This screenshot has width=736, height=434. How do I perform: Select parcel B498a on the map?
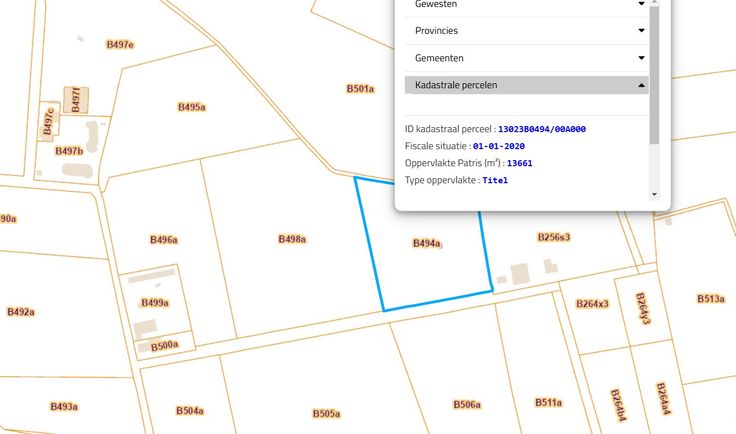tap(291, 239)
